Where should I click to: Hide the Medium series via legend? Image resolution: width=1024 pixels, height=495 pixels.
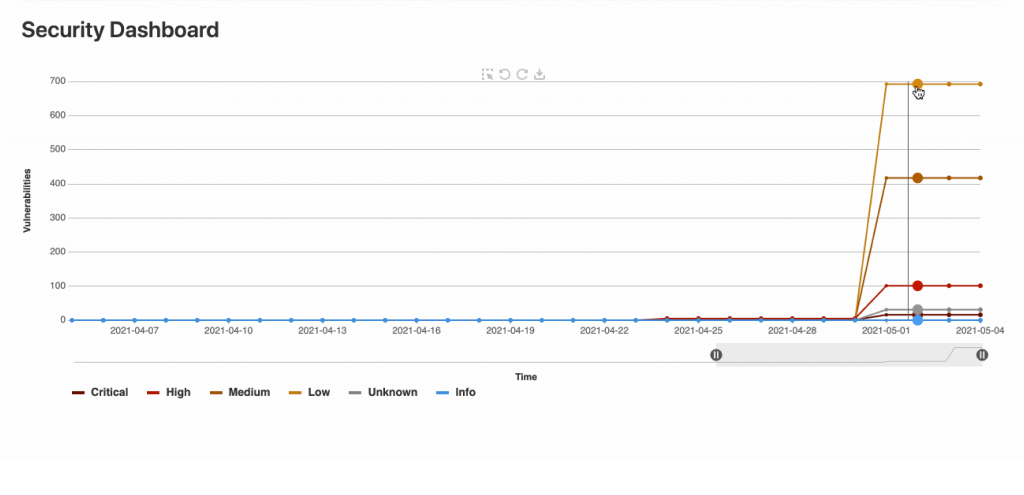point(240,392)
